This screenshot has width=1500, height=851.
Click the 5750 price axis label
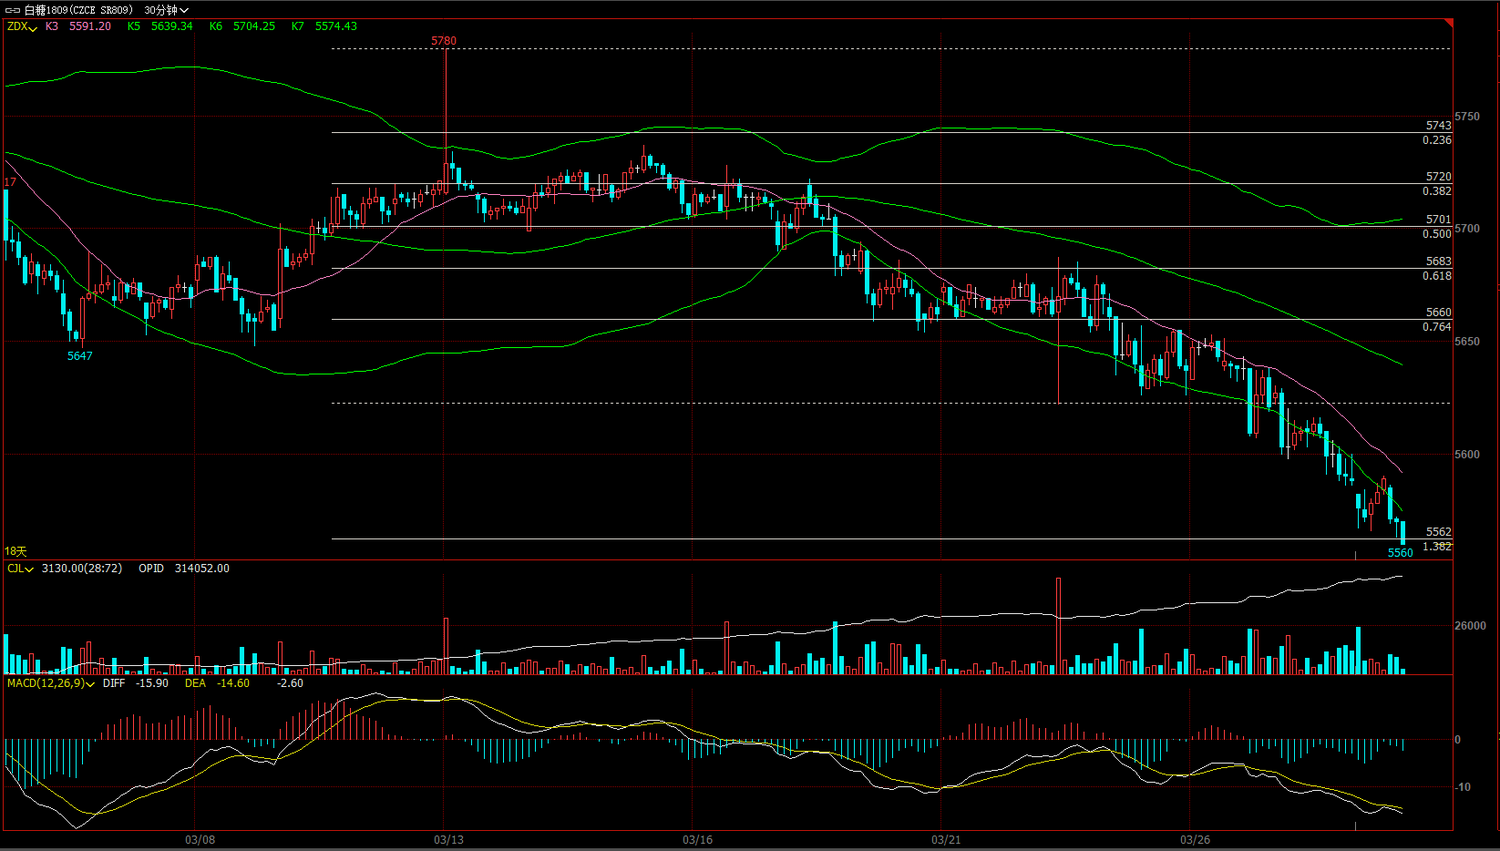pyautogui.click(x=1467, y=116)
